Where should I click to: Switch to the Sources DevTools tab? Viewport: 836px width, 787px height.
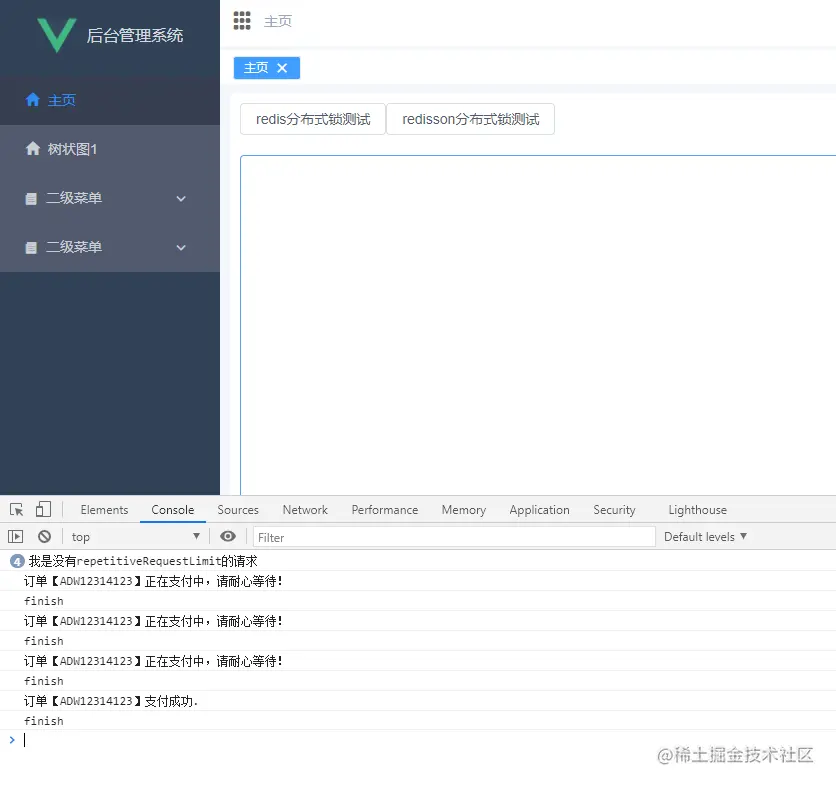(x=238, y=510)
